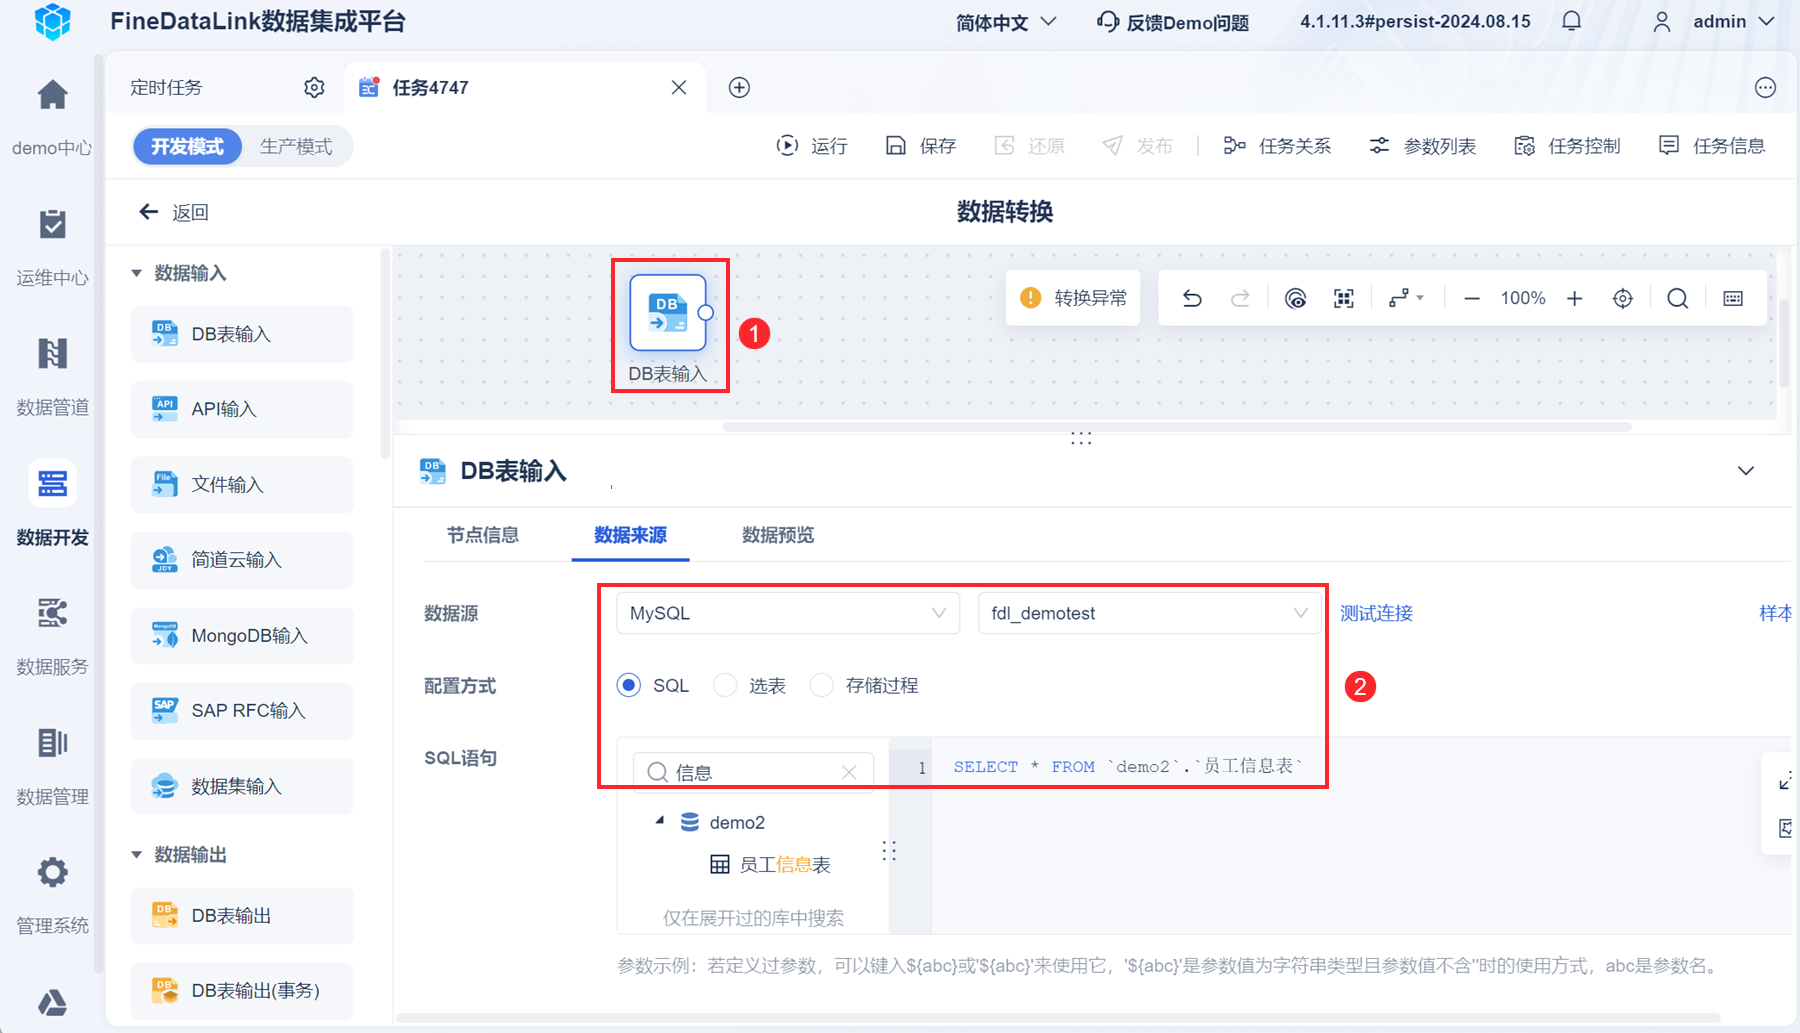Open the fdl_demotest connection dropdown
Viewport: 1800px width, 1033px height.
pos(1149,613)
